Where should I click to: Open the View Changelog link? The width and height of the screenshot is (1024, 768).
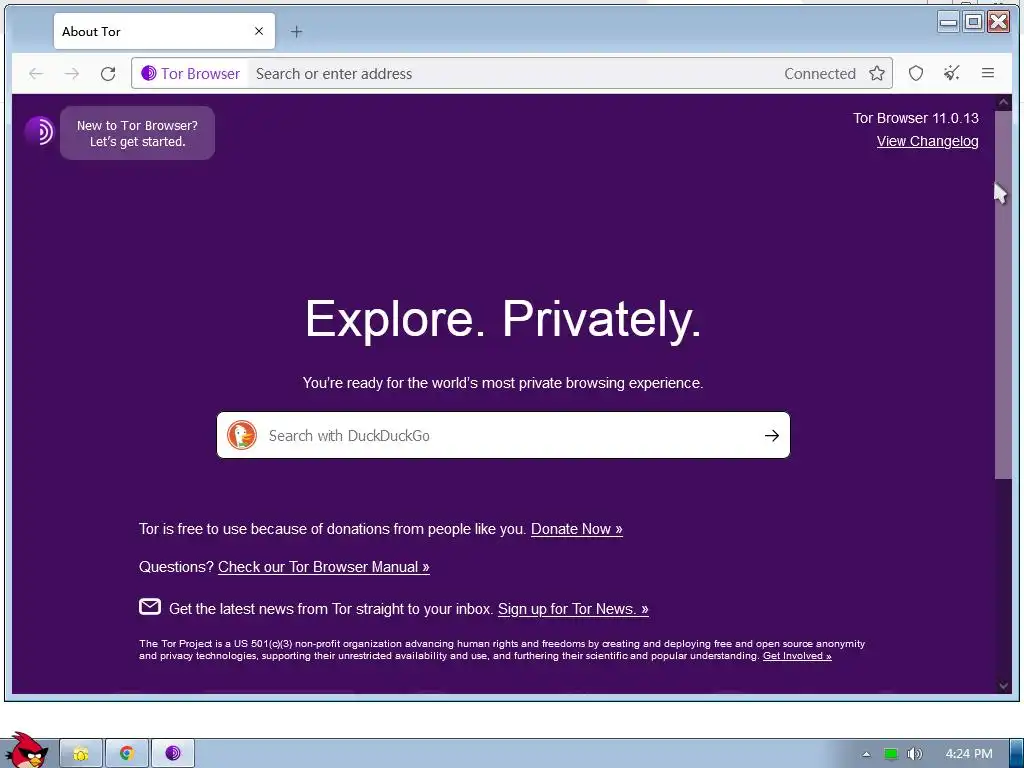(927, 141)
